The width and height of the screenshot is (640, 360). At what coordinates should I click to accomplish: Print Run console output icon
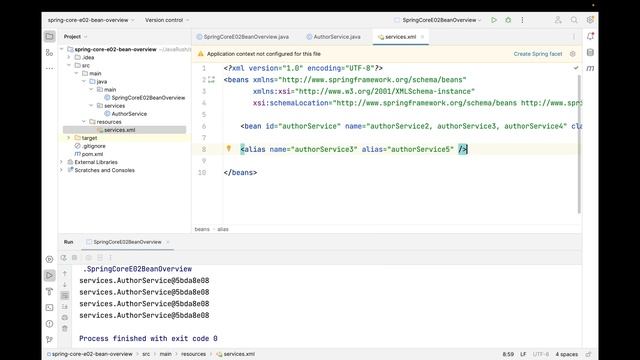click(x=65, y=318)
